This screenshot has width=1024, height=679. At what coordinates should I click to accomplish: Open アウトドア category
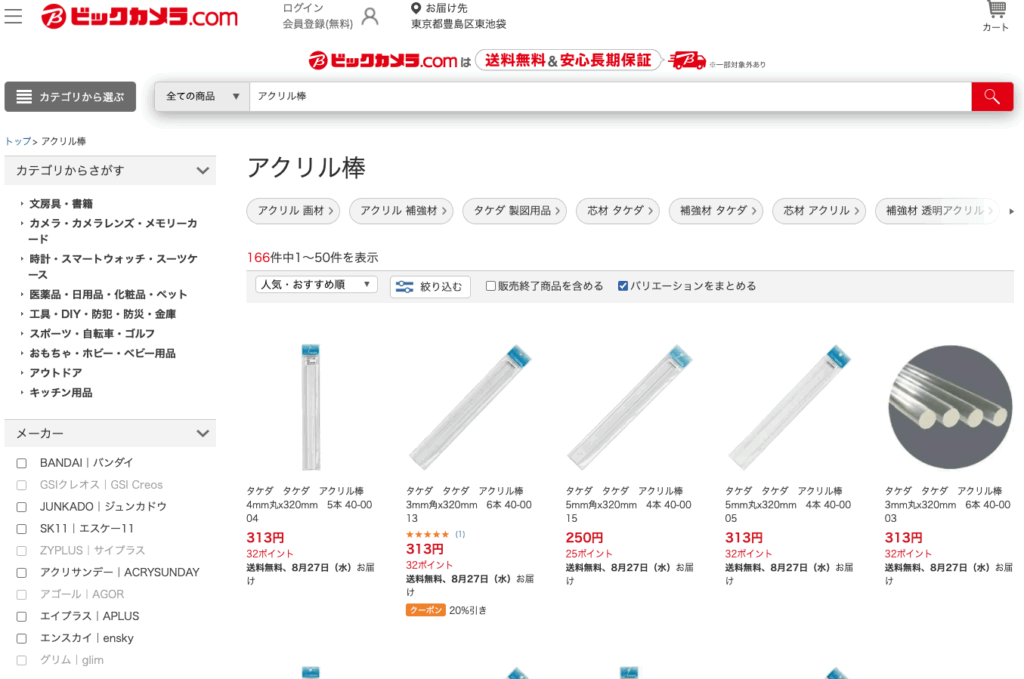(x=56, y=373)
